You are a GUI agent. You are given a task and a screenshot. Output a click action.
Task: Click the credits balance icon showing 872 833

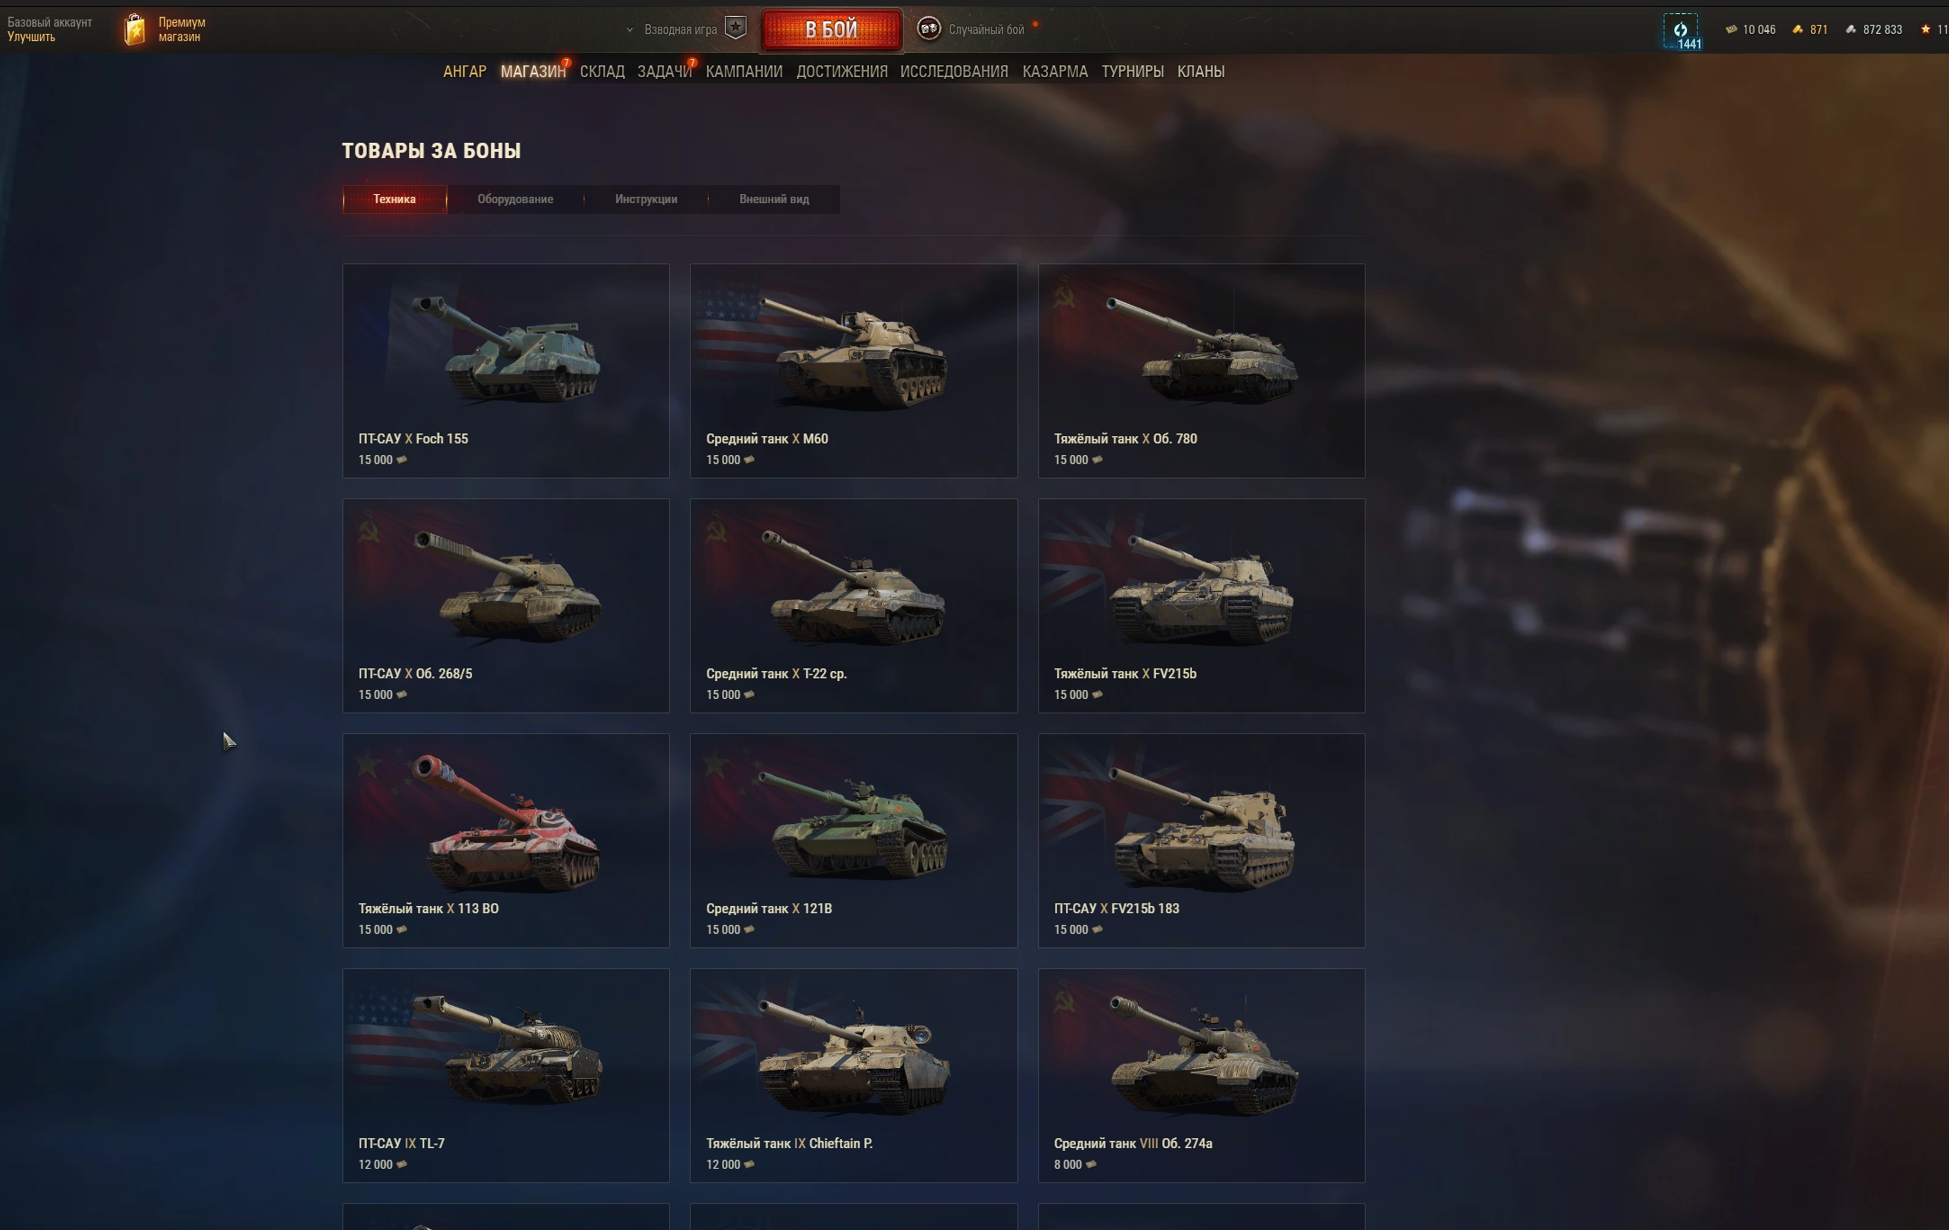point(1850,29)
